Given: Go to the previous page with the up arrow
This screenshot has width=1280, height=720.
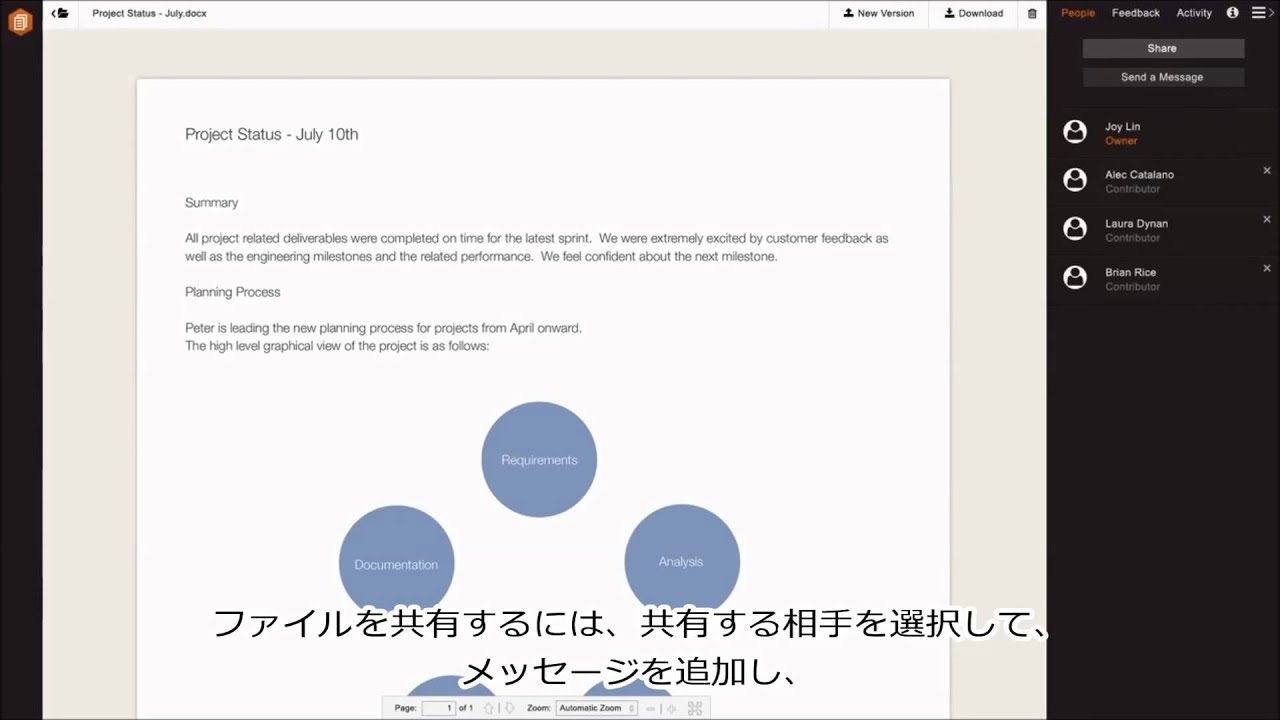Looking at the screenshot, I should (x=488, y=708).
